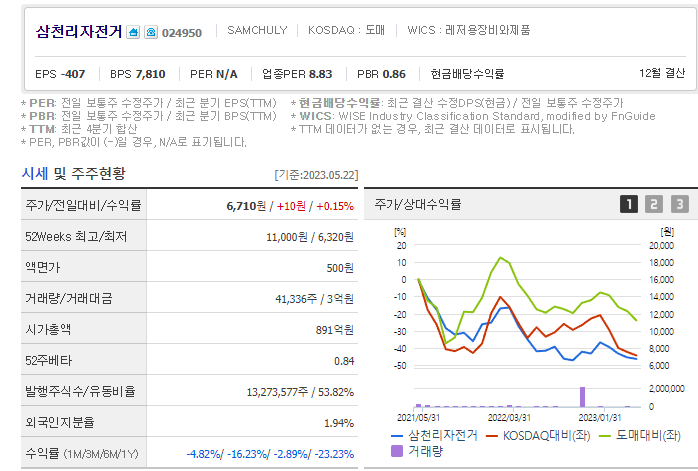Click the 업종PER 8.83 value

click(297, 74)
